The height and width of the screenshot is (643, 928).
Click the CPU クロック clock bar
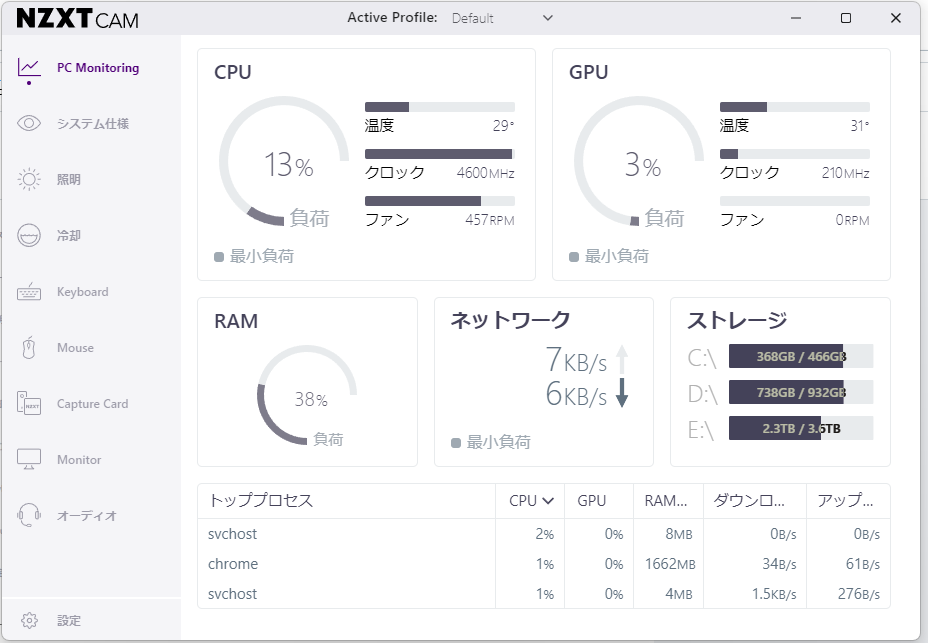tap(440, 154)
